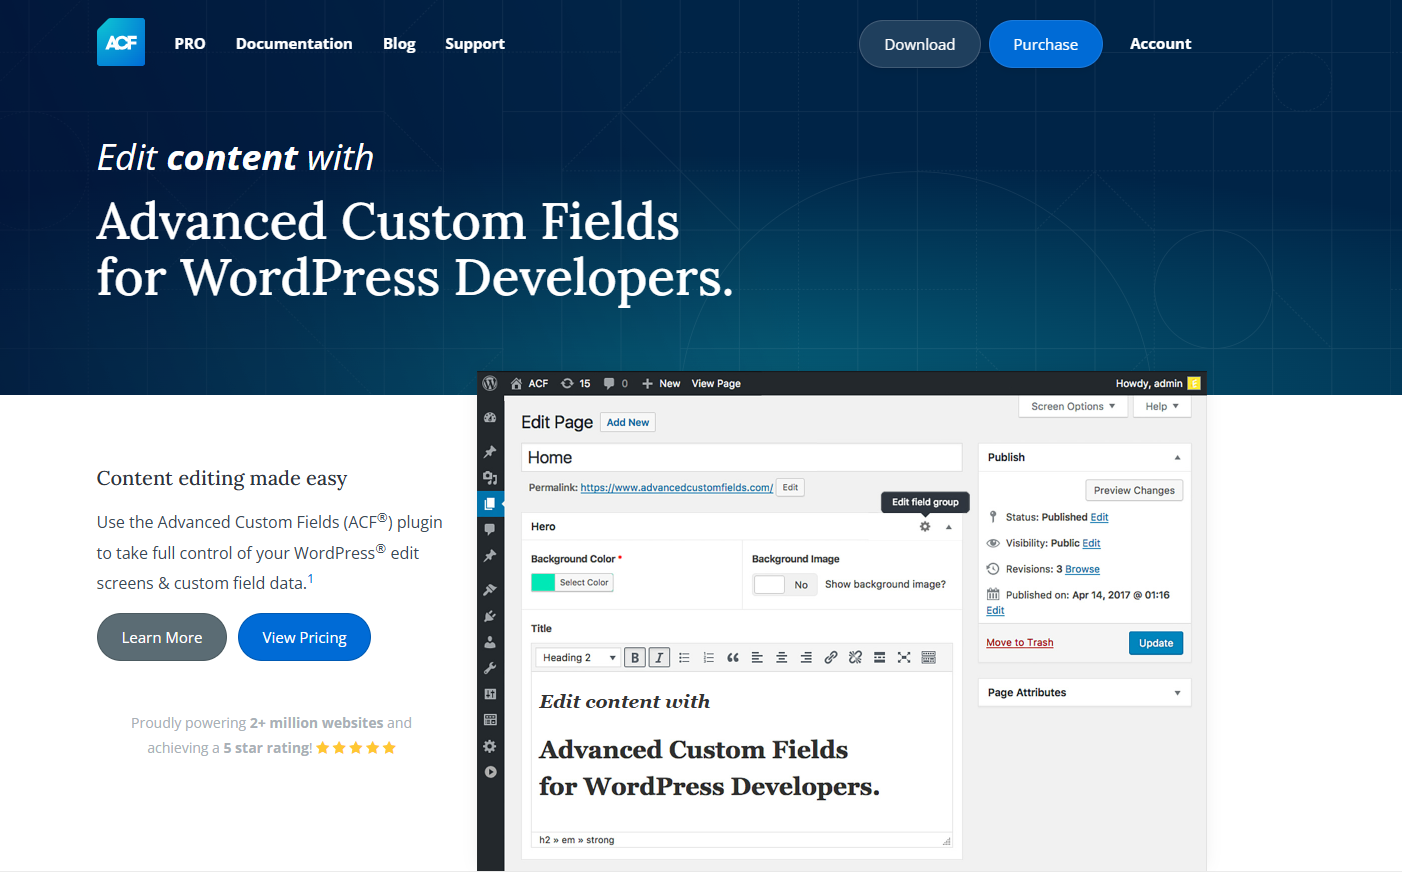Open the Heading 2 format dropdown
The image size is (1402, 885).
(x=579, y=657)
